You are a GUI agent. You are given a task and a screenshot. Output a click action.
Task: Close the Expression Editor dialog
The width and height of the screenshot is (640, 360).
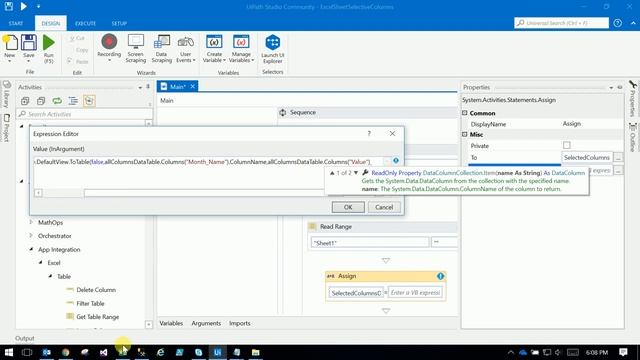(392, 133)
